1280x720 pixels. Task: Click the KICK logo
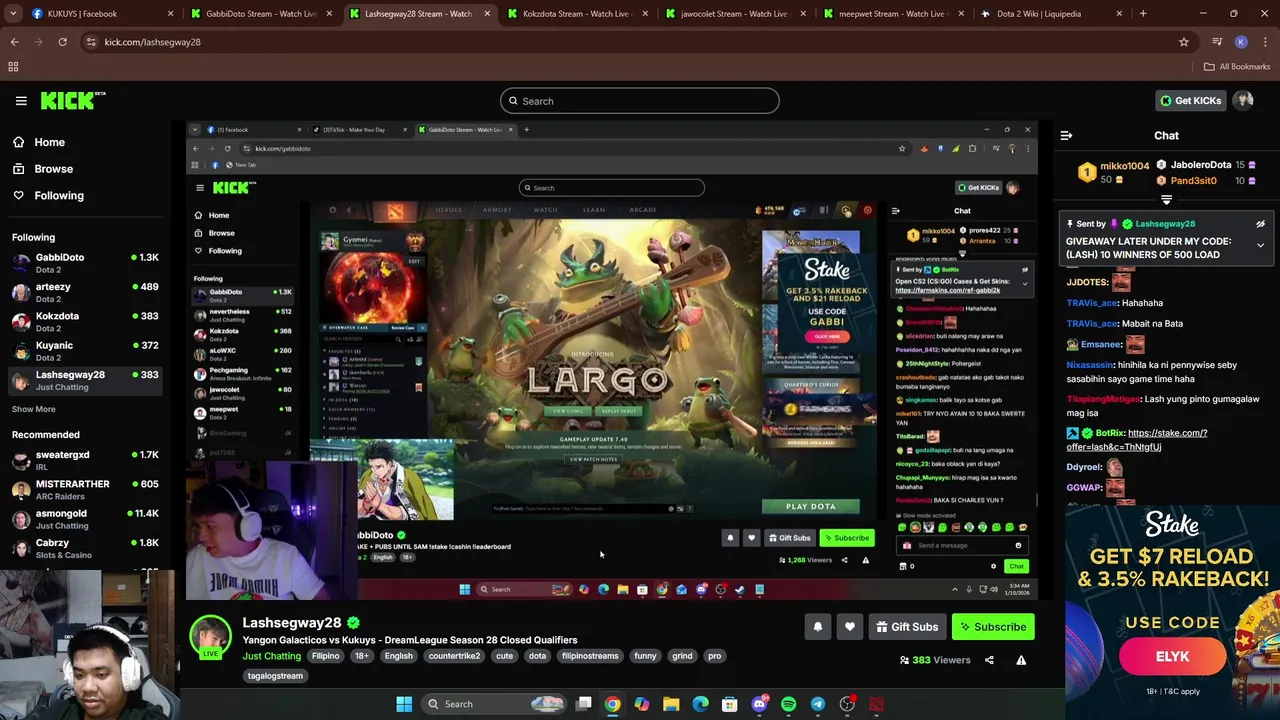click(x=72, y=100)
